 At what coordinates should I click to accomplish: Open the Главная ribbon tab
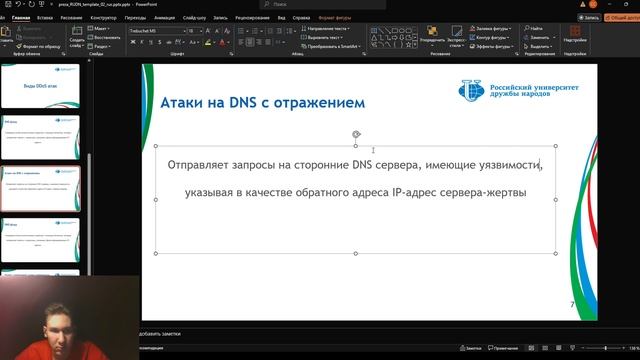pyautogui.click(x=21, y=18)
